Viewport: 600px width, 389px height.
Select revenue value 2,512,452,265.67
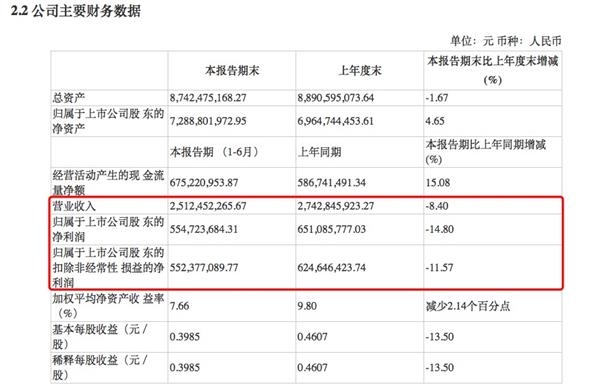pyautogui.click(x=208, y=206)
